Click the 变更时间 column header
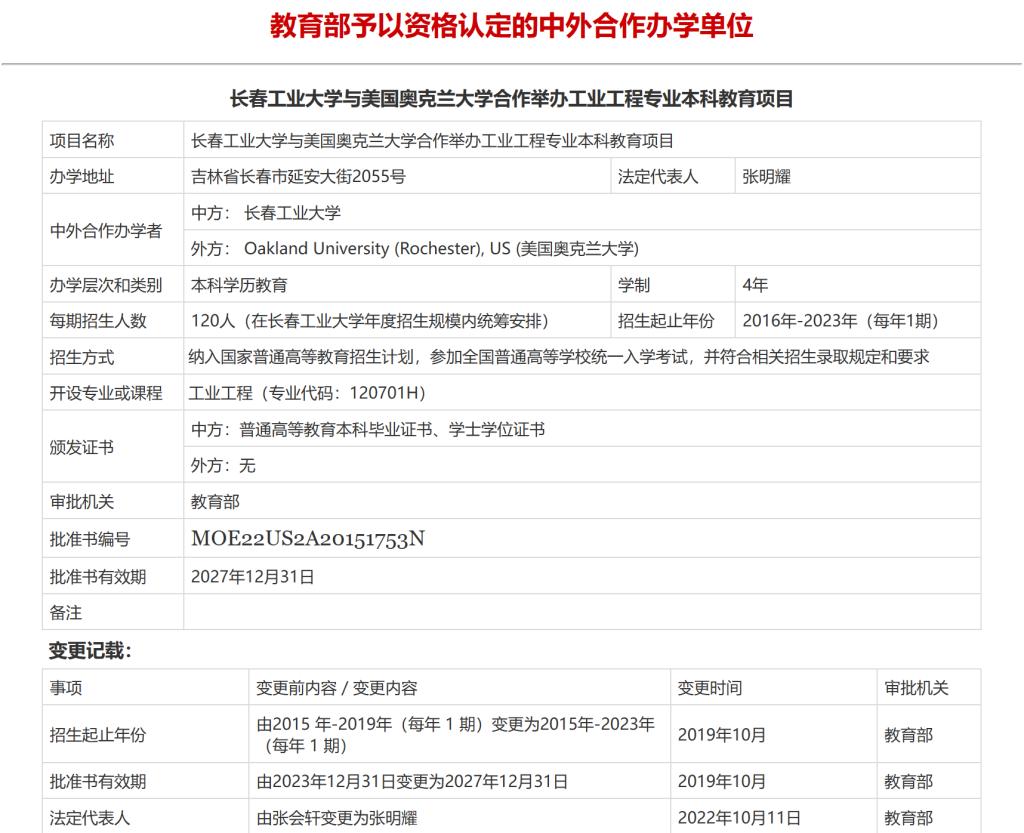The image size is (1024, 833). click(x=710, y=688)
